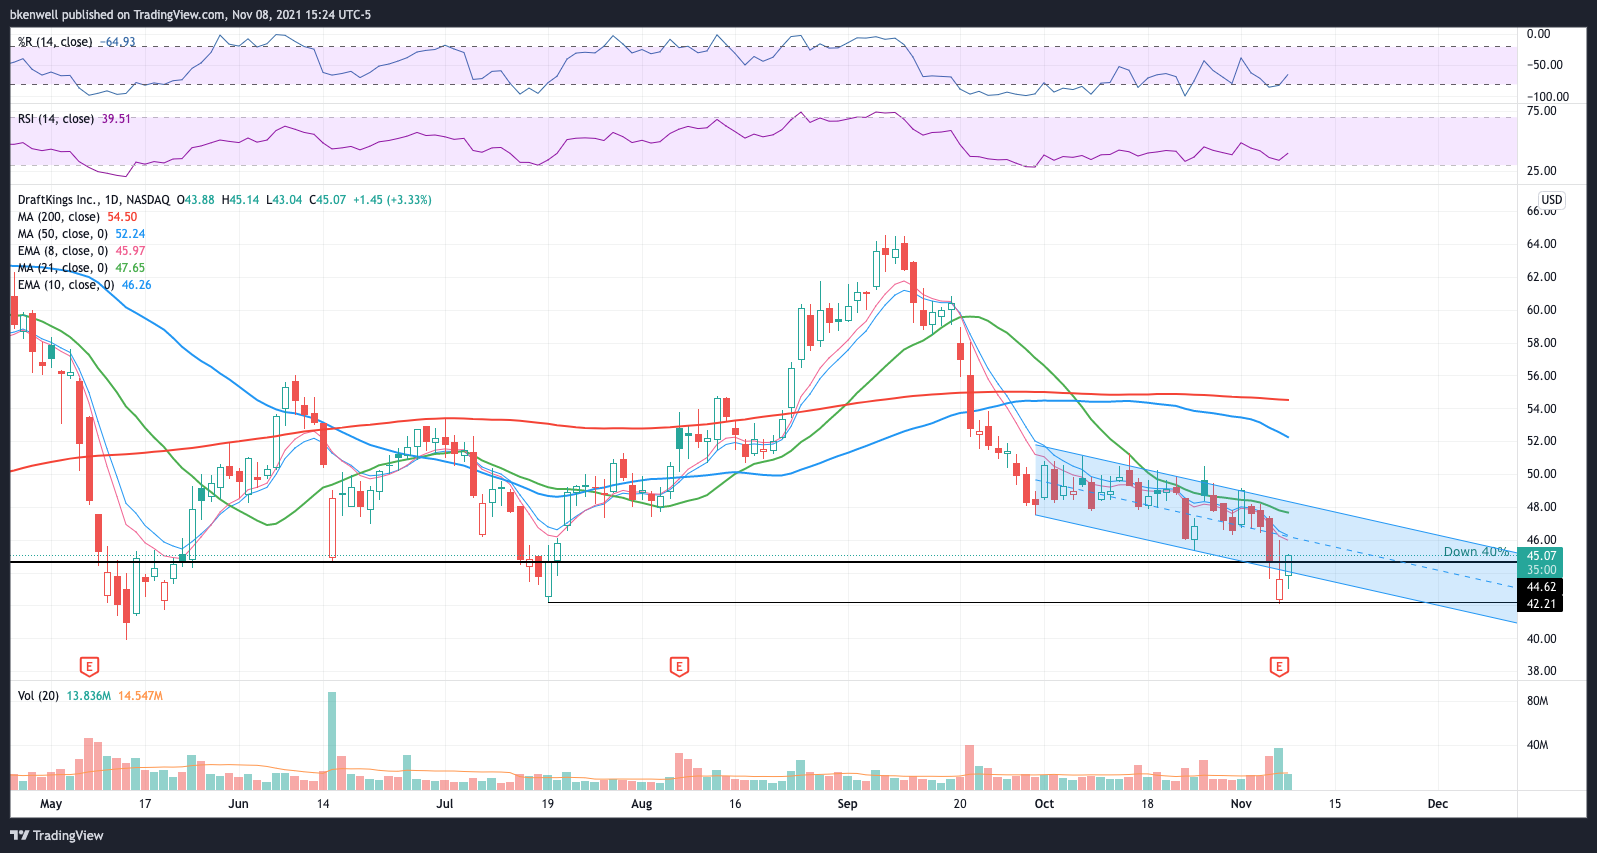The height and width of the screenshot is (853, 1597).
Task: Click the RSI (14, close) indicator label
Action: click(x=56, y=119)
